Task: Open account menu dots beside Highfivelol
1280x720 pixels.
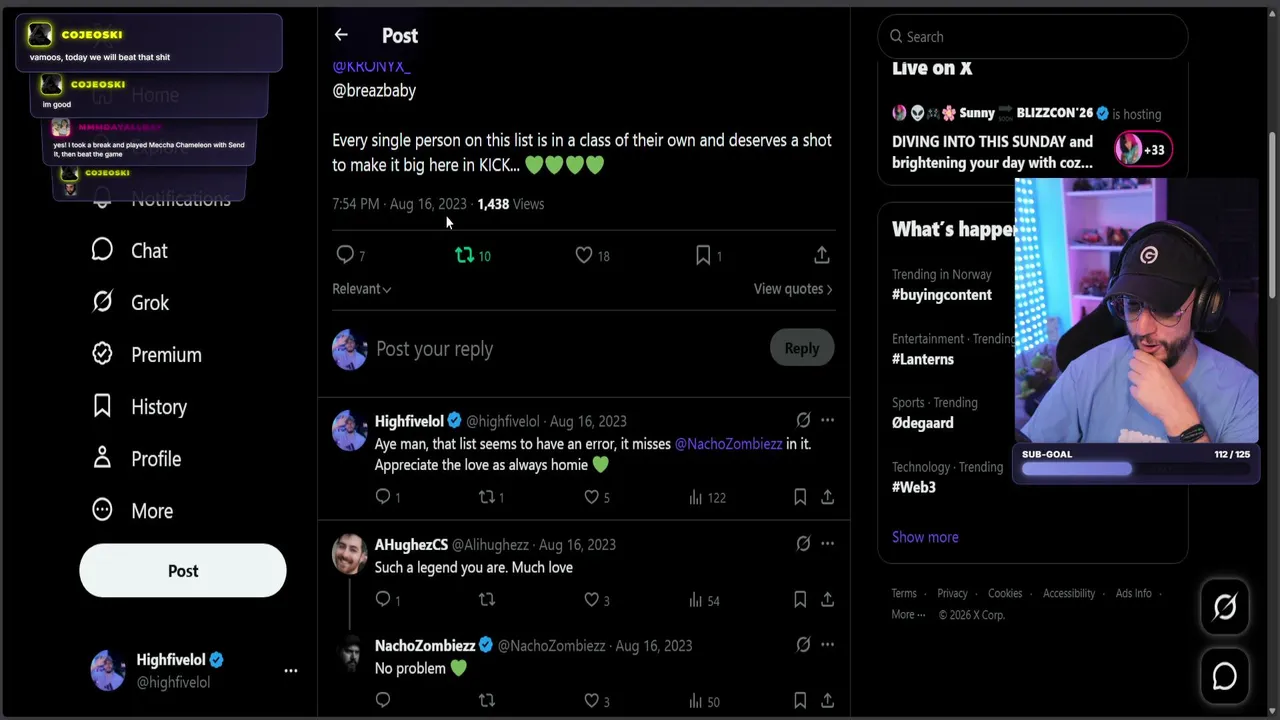Action: pos(291,671)
